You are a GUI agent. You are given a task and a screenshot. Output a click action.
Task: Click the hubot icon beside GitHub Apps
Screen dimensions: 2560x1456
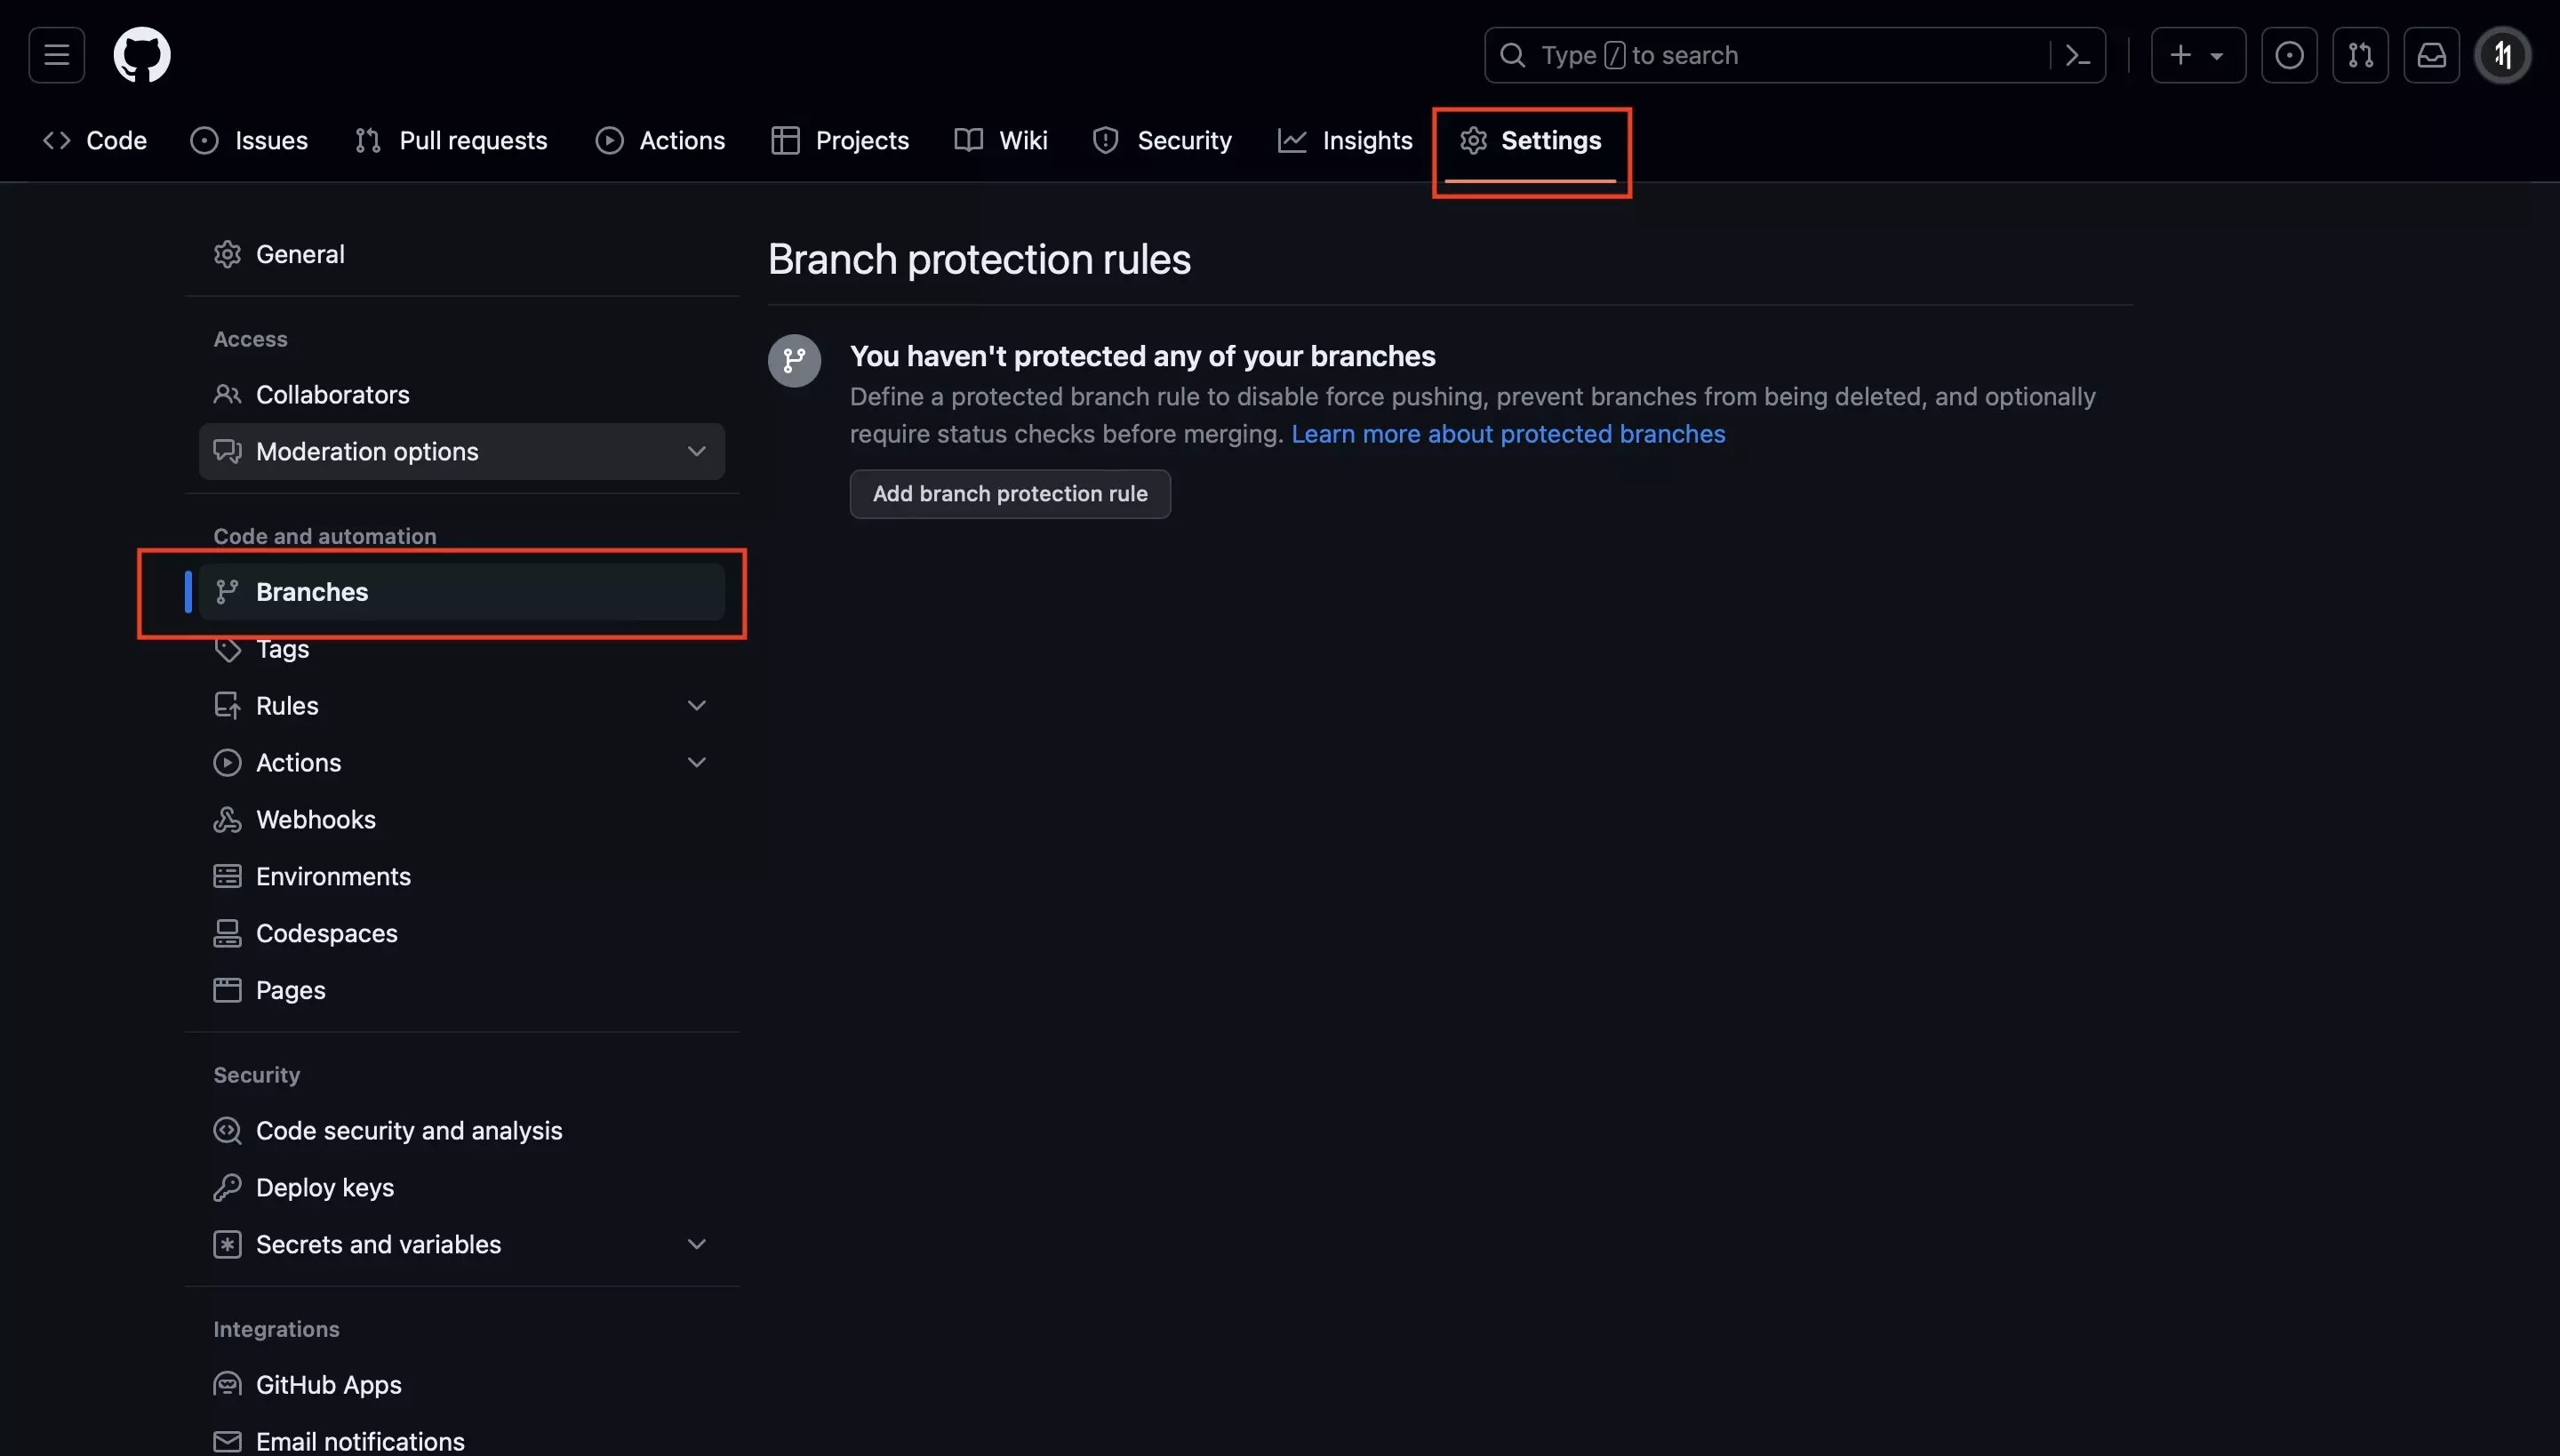click(x=227, y=1385)
